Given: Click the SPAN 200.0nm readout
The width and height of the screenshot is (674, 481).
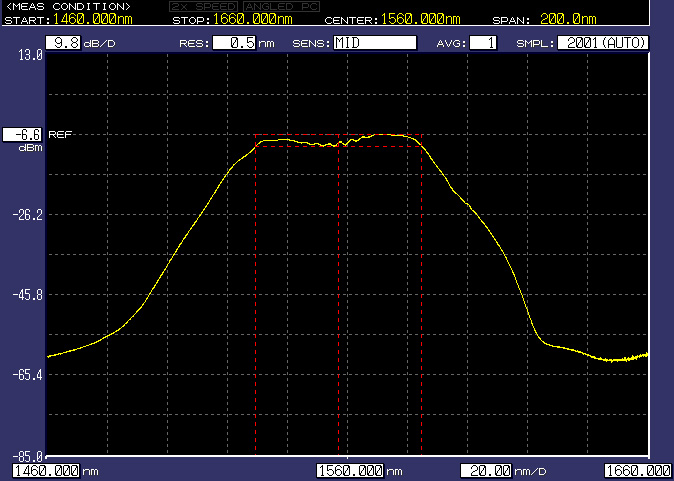Looking at the screenshot, I should [x=545, y=19].
